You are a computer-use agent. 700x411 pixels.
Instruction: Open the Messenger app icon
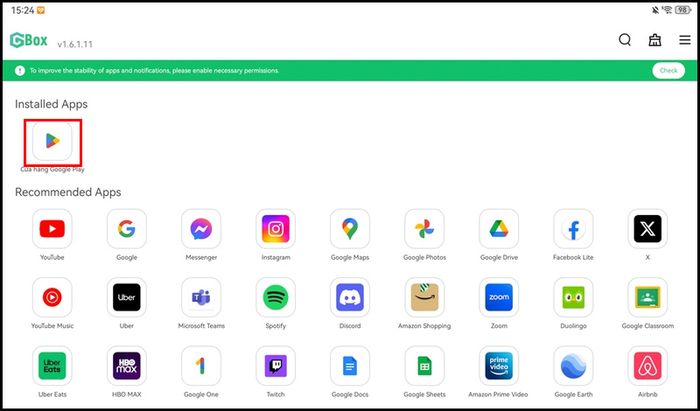[x=201, y=229]
